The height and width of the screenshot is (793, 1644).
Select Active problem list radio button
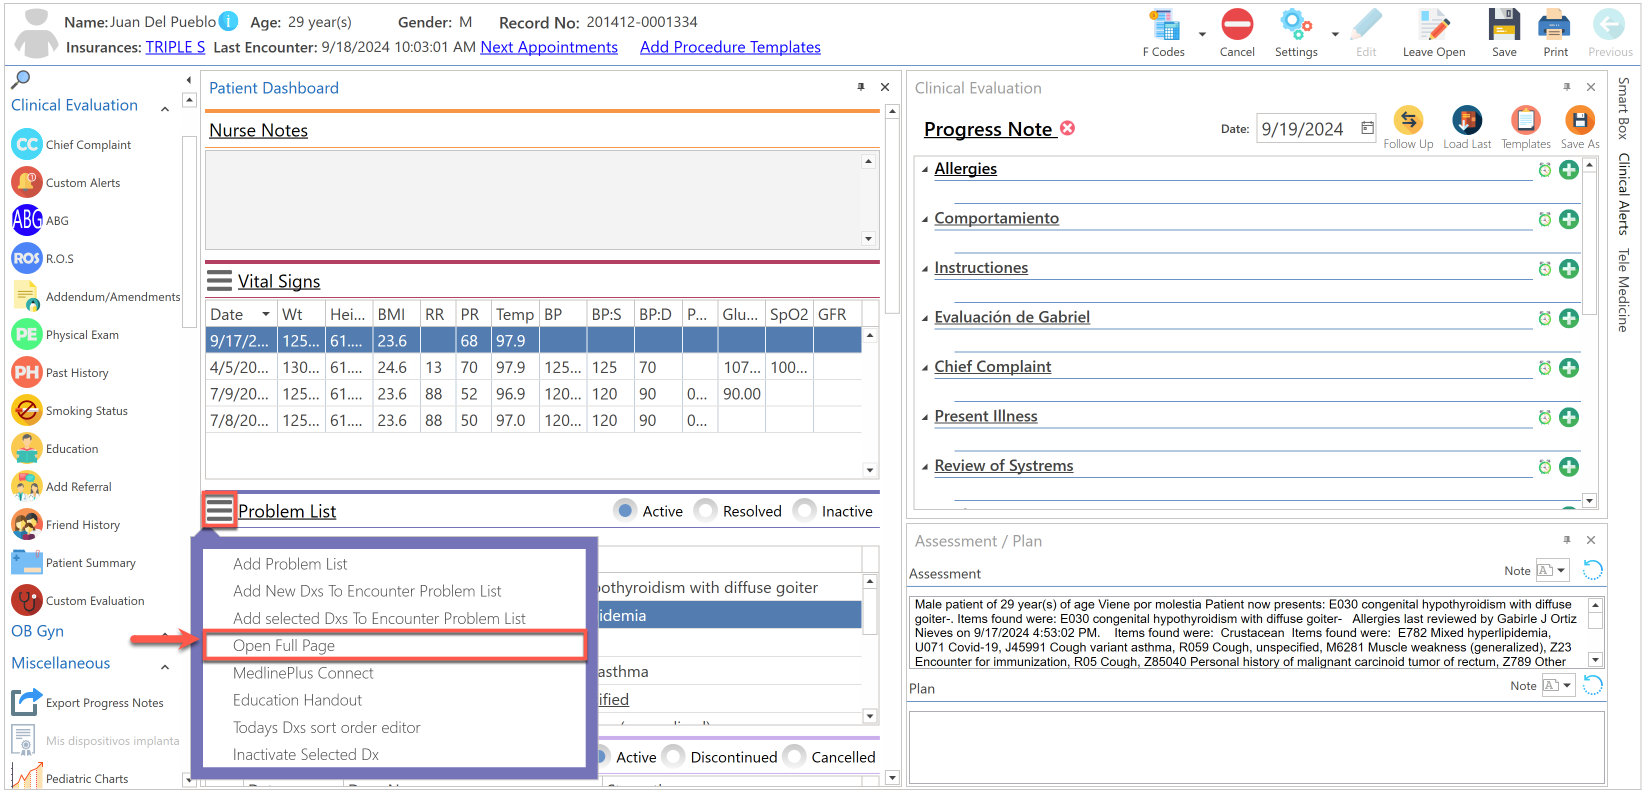pos(626,511)
